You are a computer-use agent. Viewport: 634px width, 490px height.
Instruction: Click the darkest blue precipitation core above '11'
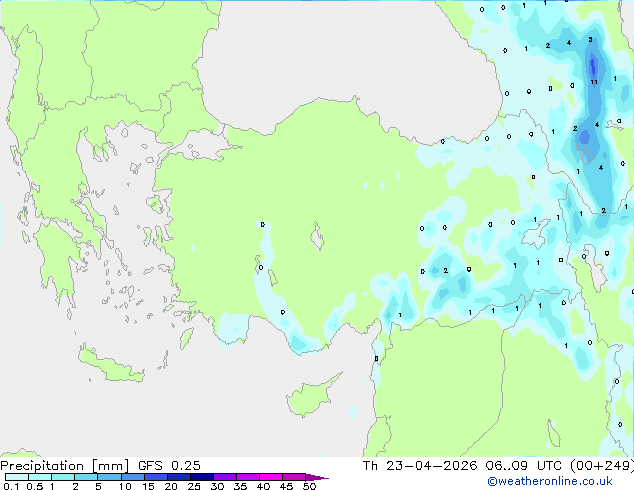593,67
